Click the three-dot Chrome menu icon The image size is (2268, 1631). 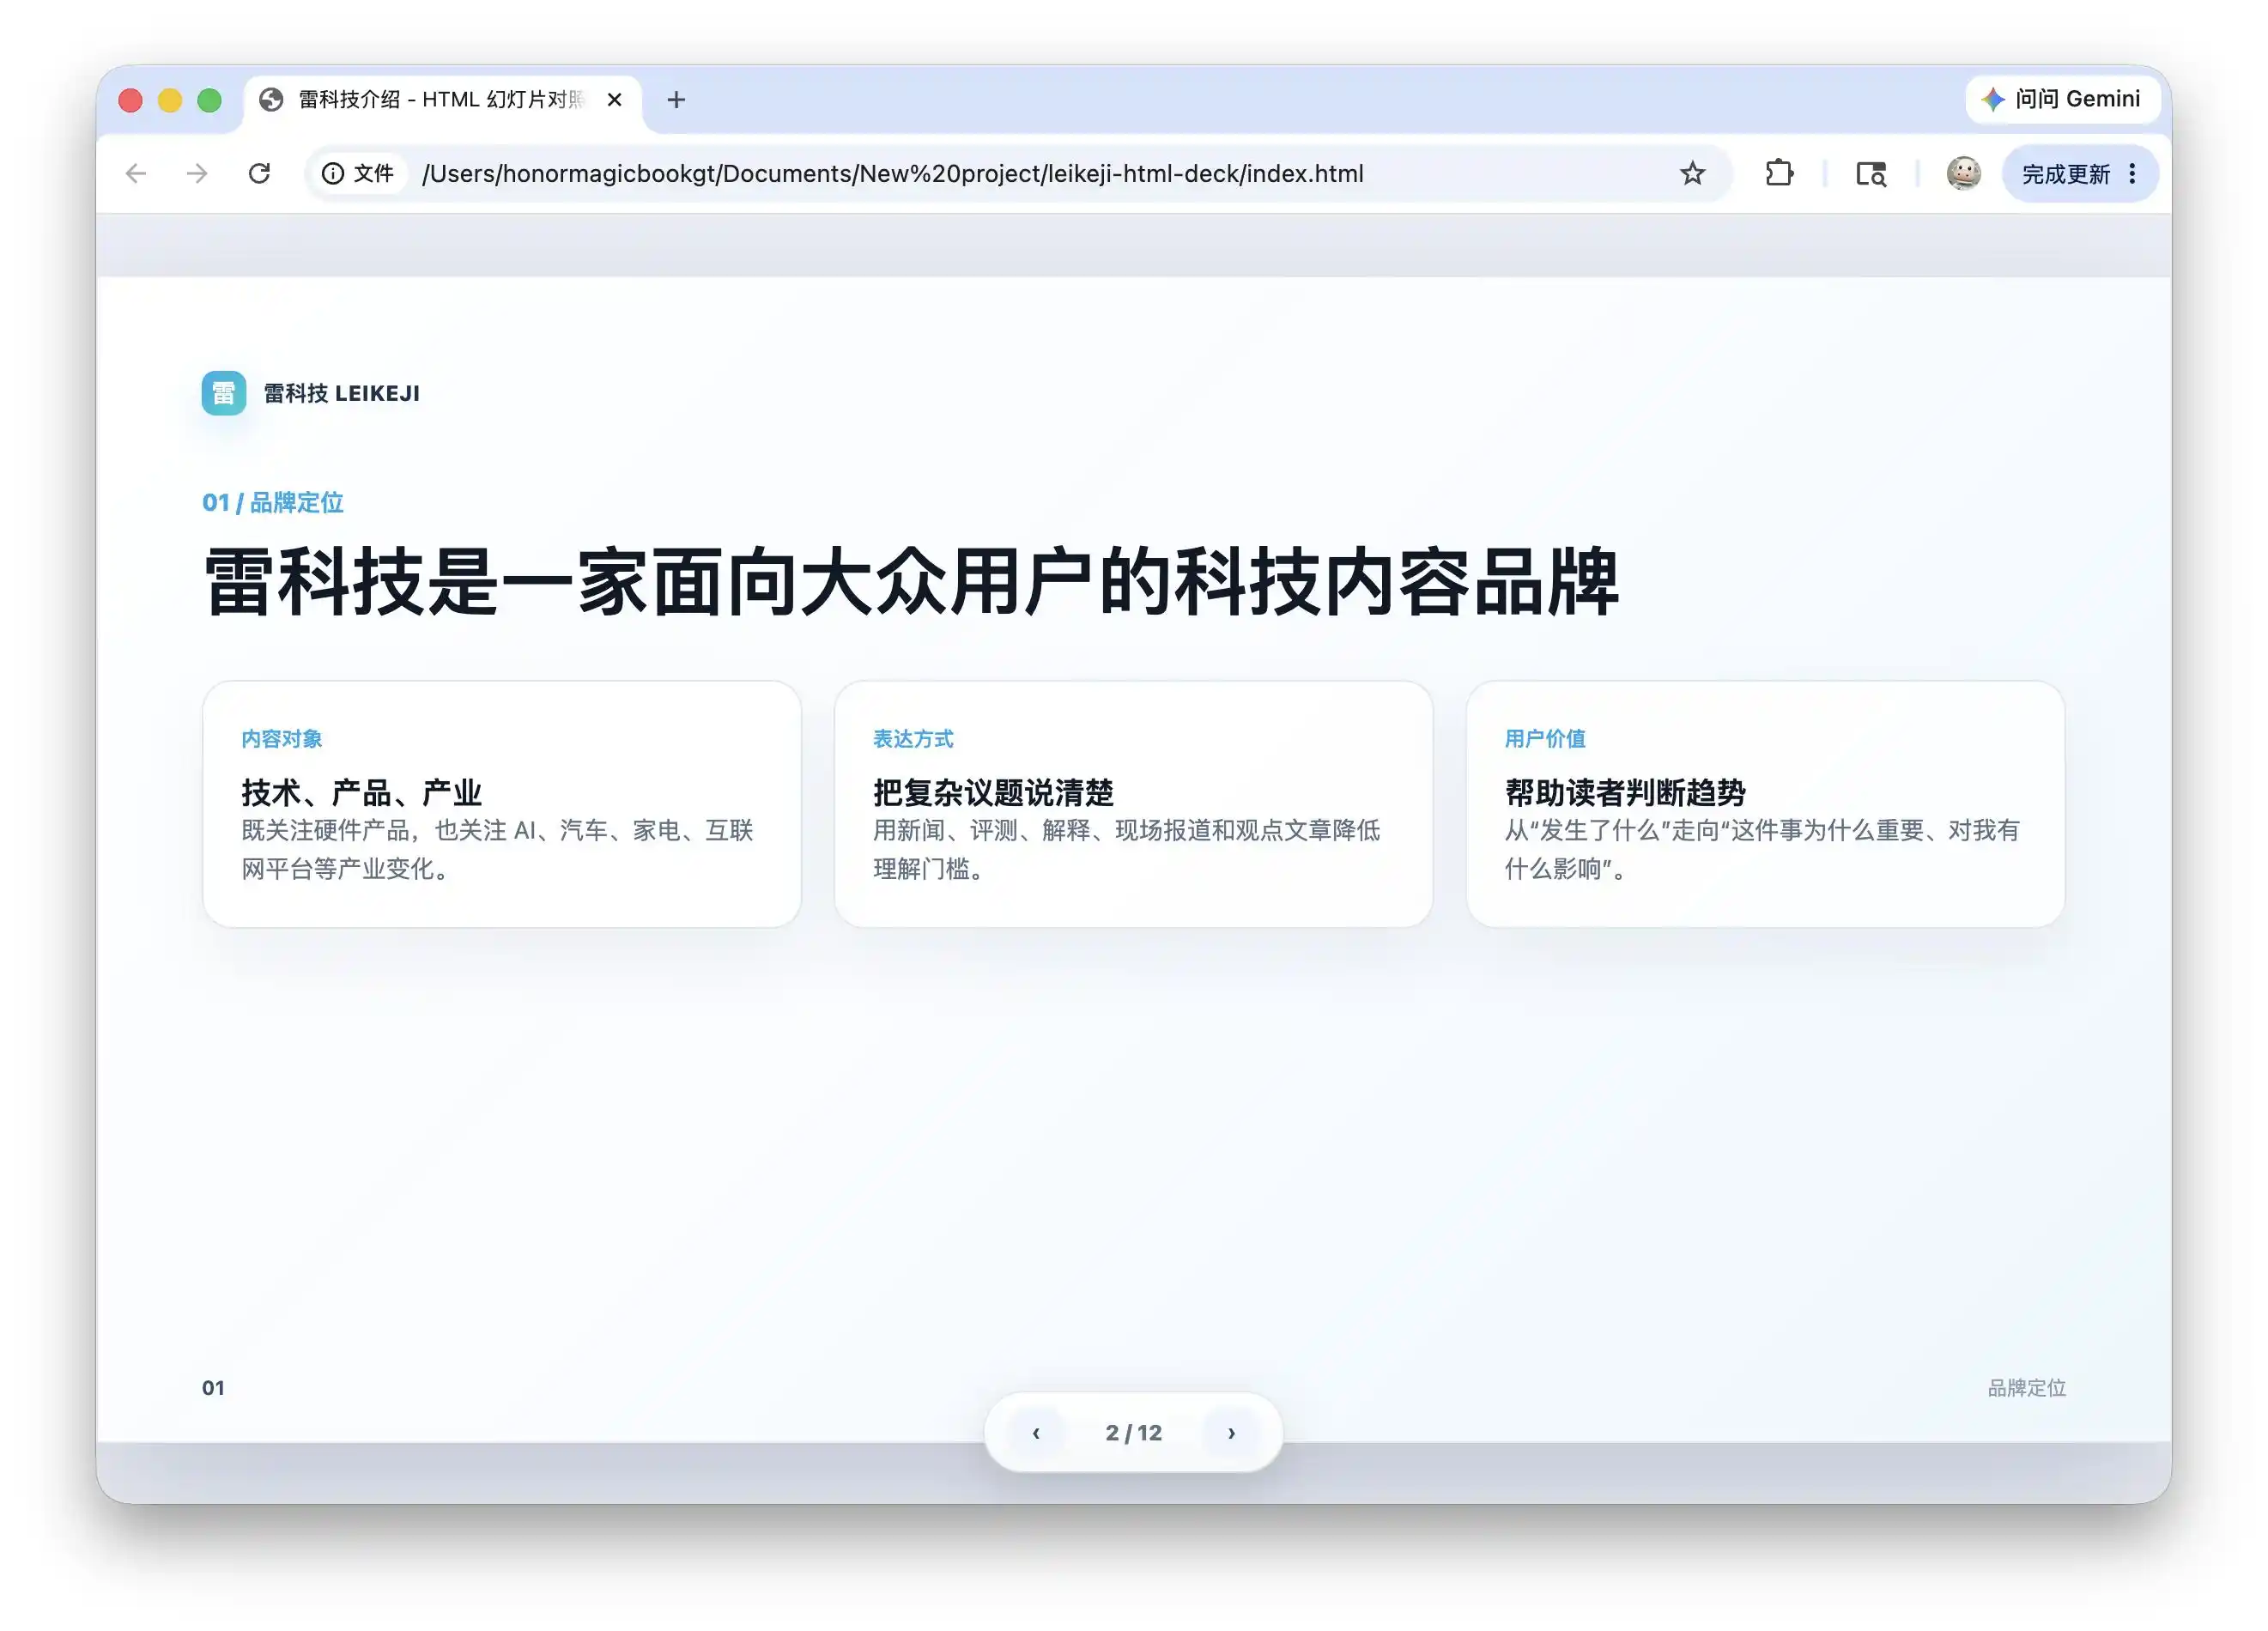(2132, 174)
